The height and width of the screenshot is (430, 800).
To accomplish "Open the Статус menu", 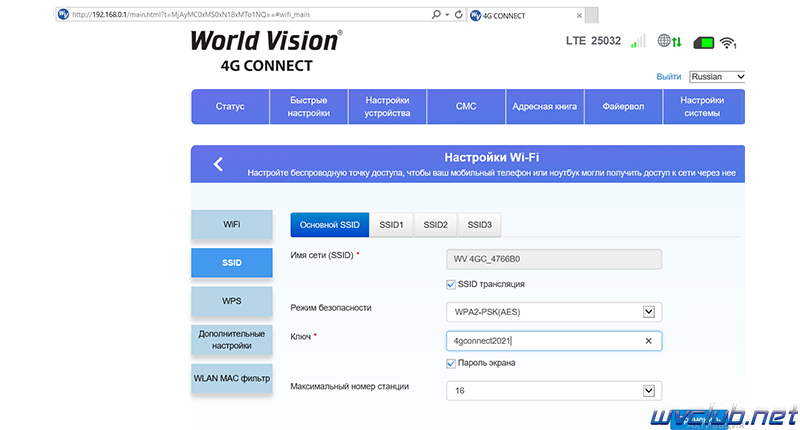I will click(x=230, y=107).
